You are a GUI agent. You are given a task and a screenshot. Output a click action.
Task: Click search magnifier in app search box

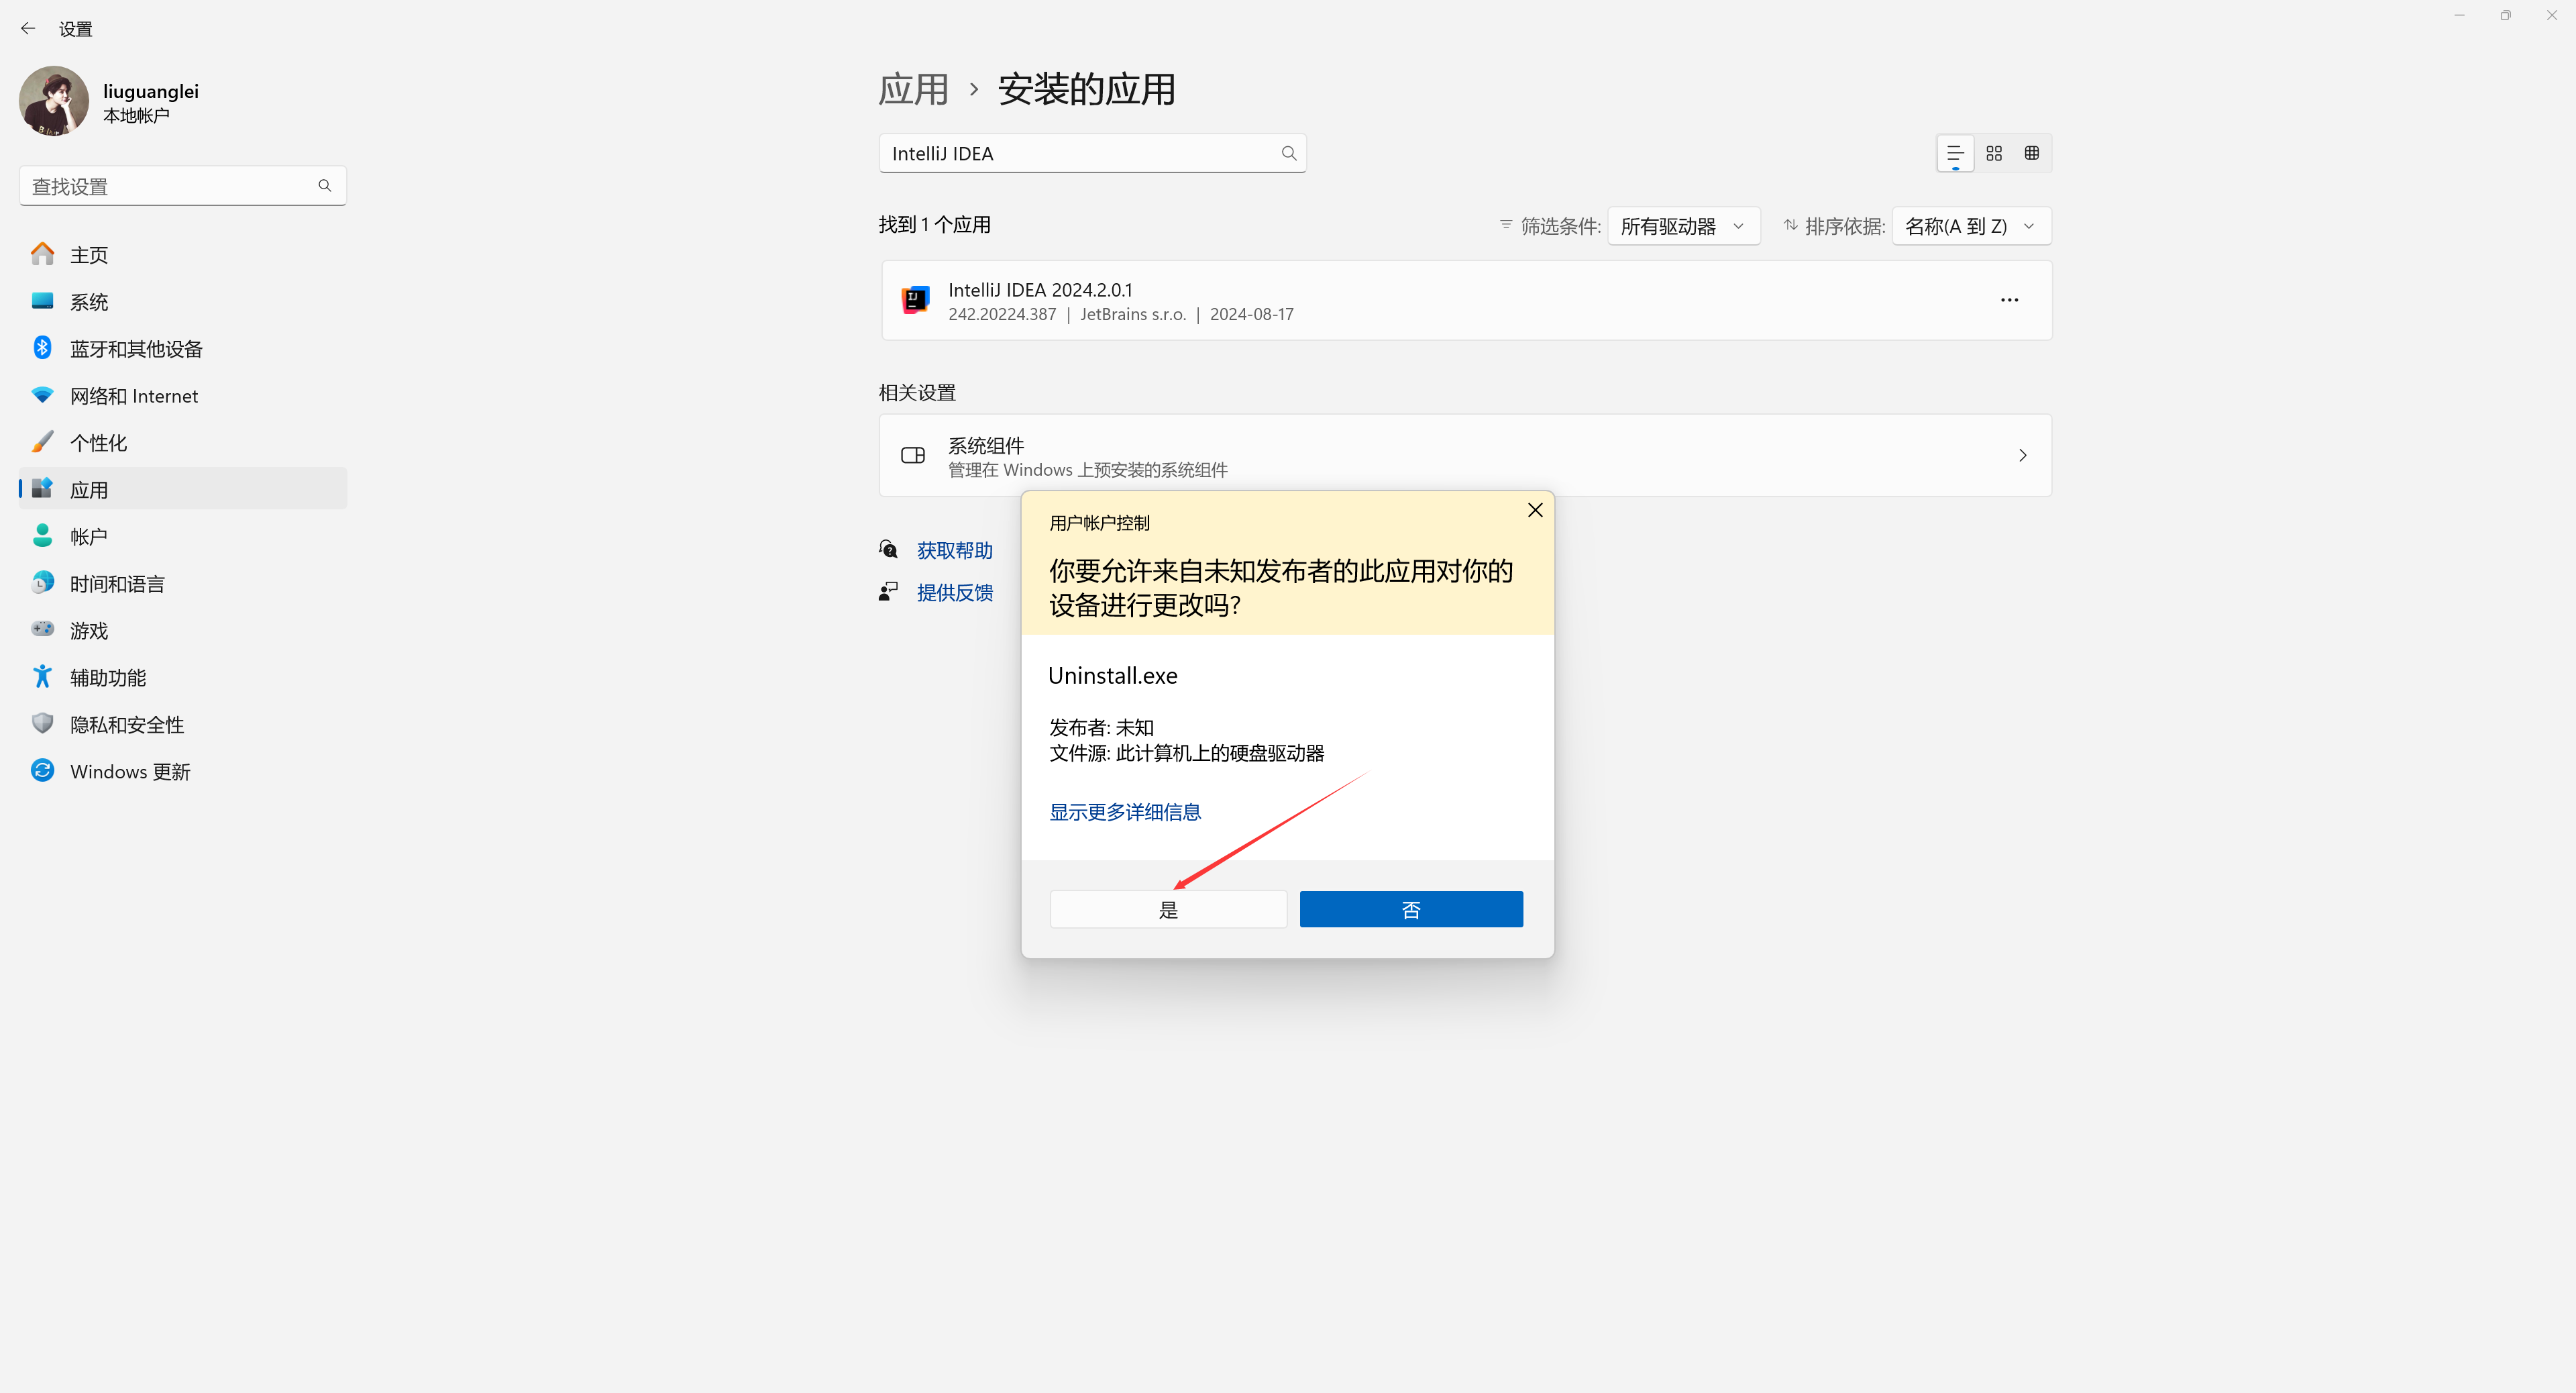pos(1288,153)
